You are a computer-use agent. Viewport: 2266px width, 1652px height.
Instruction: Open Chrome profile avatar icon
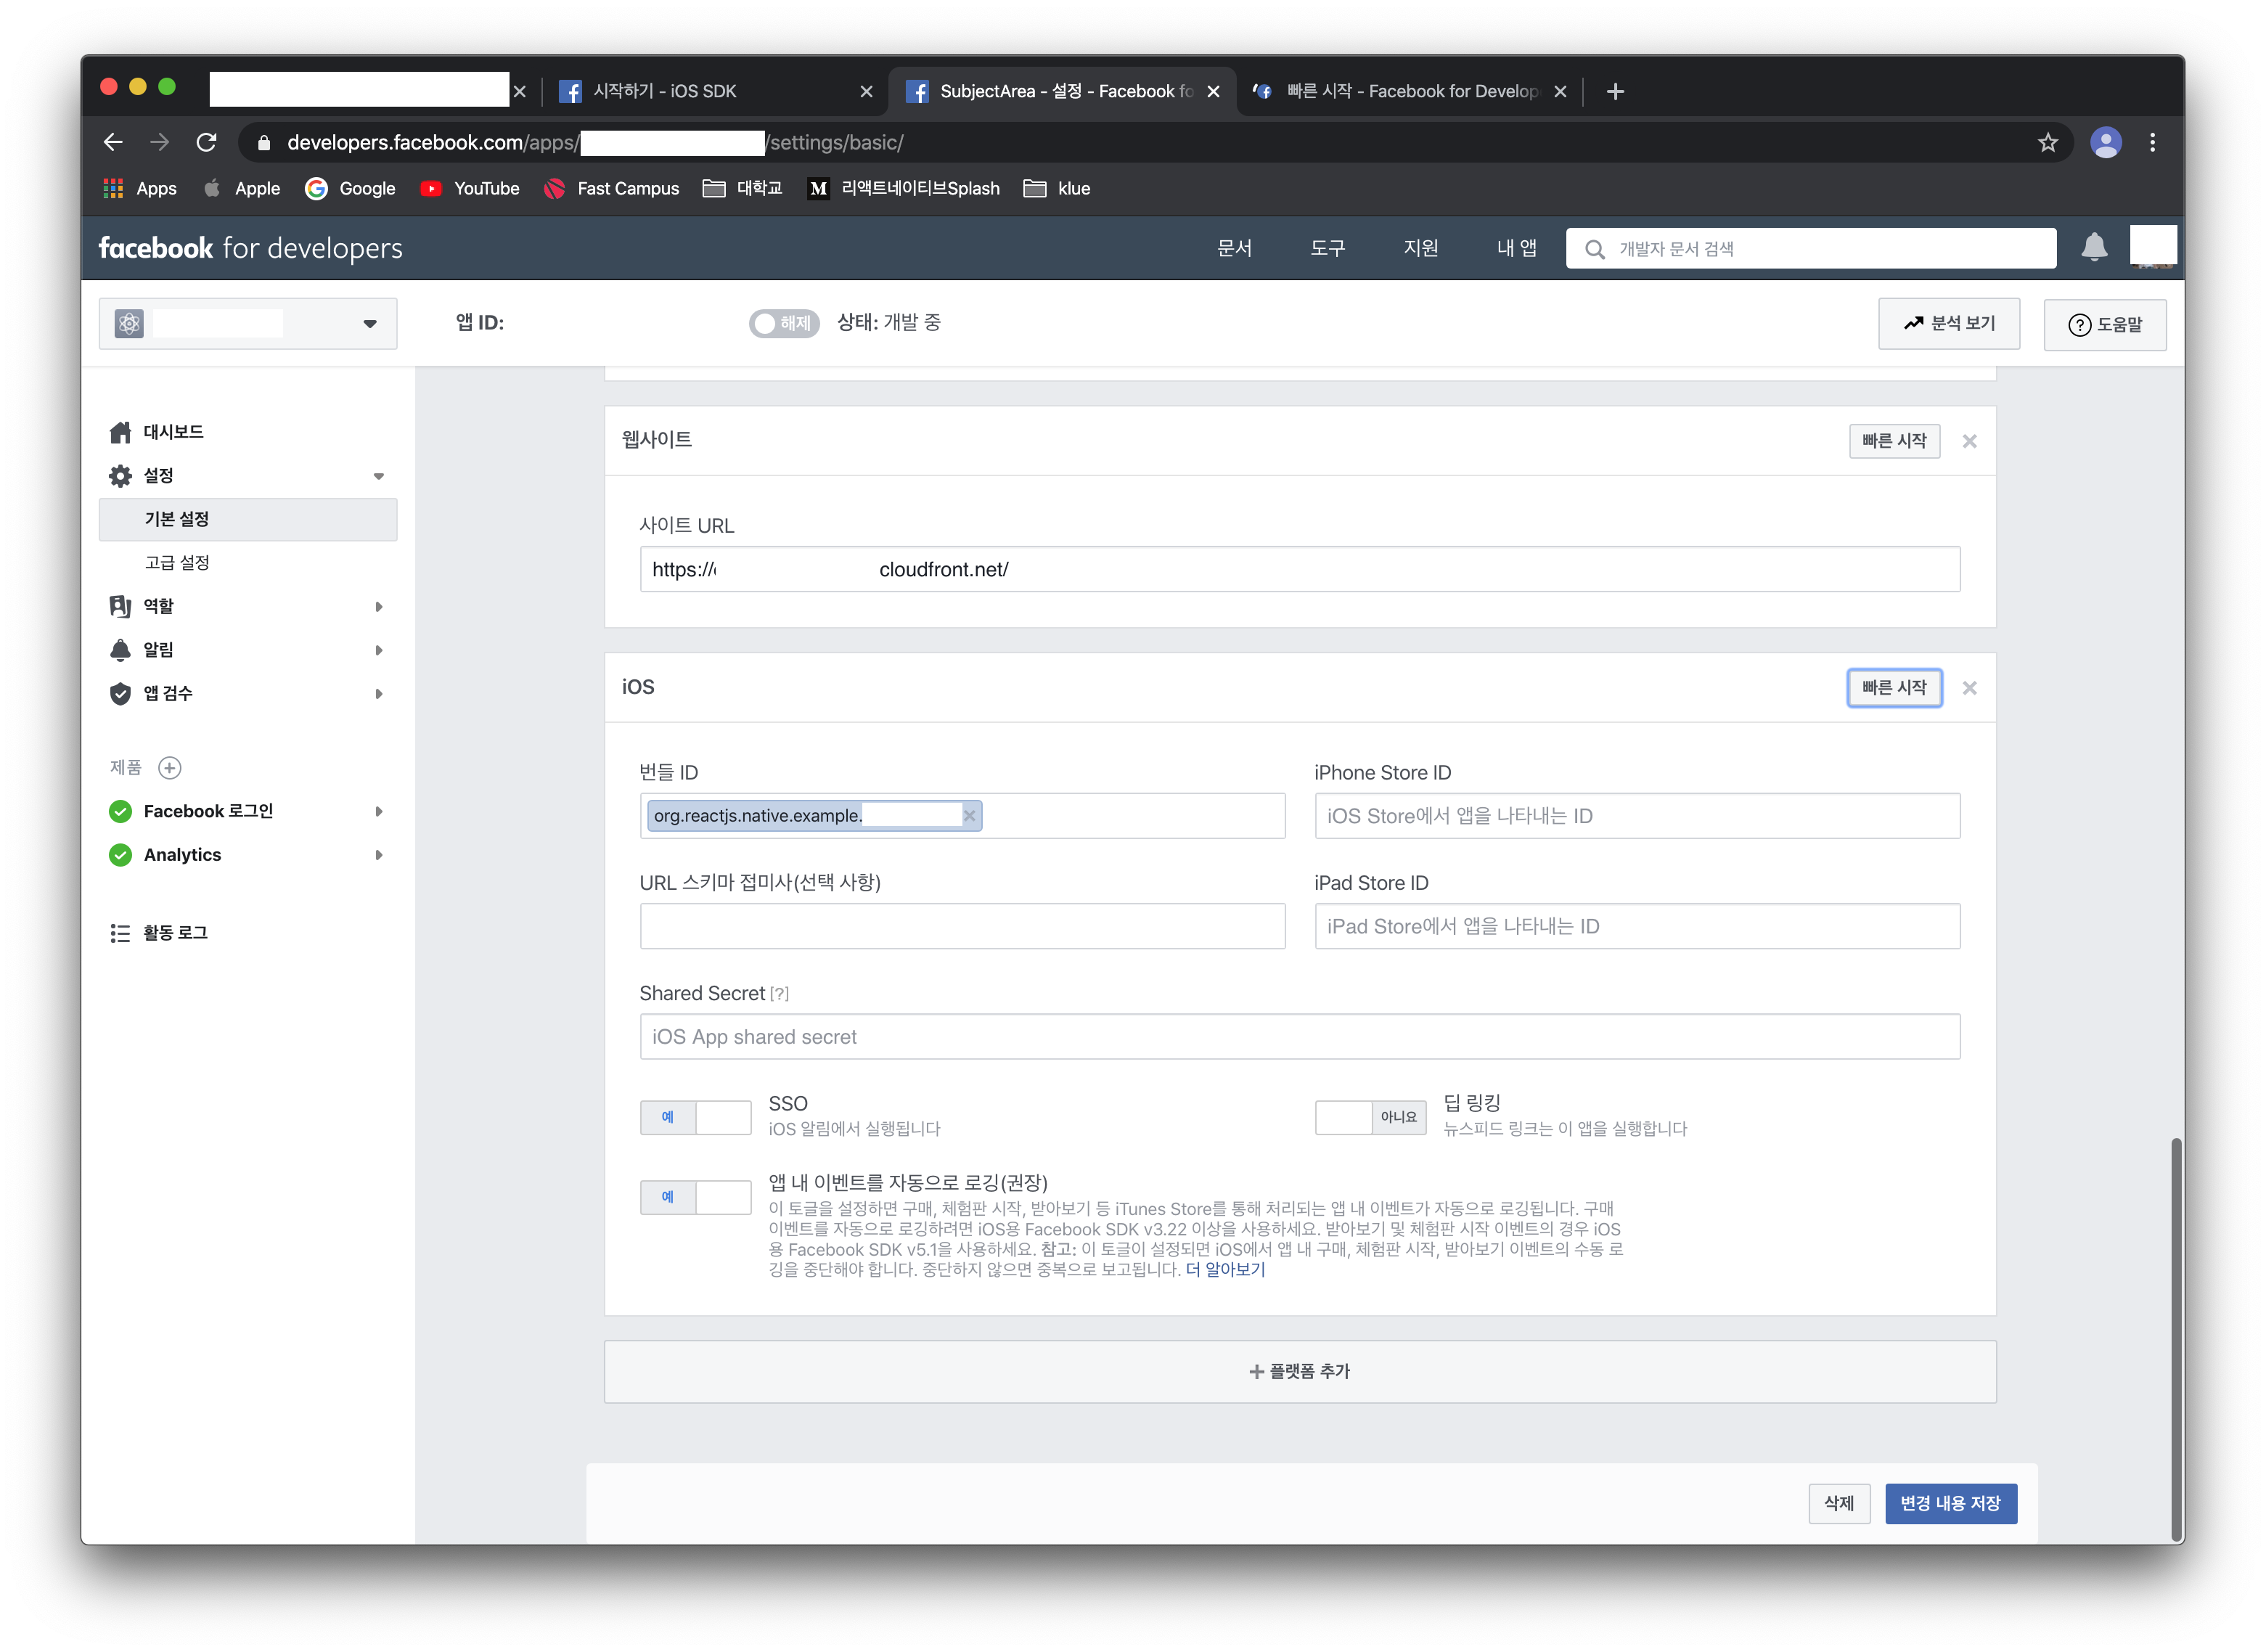click(2105, 143)
